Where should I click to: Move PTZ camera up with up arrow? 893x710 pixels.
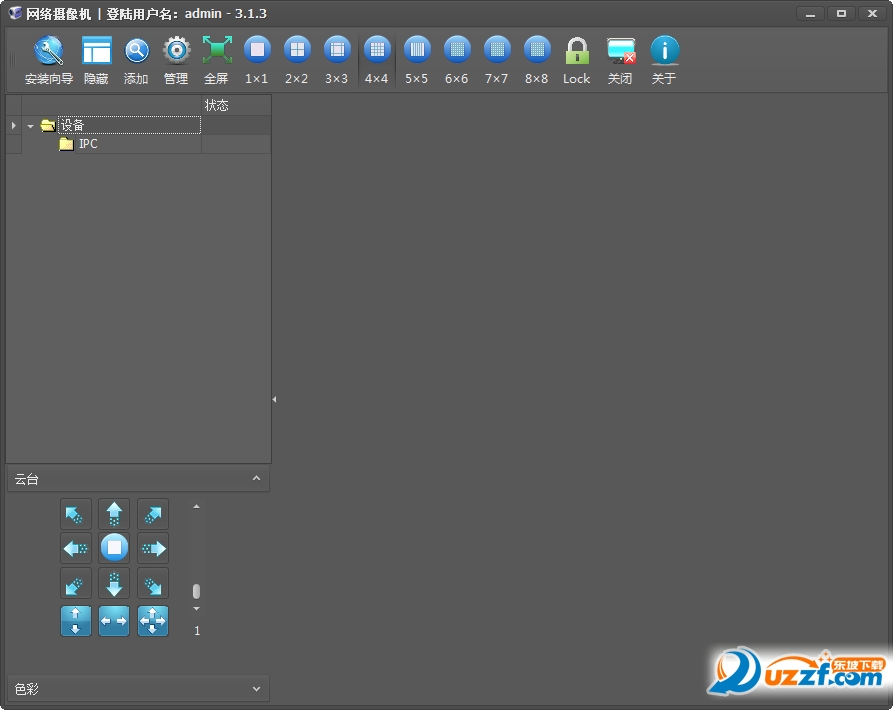[x=114, y=514]
